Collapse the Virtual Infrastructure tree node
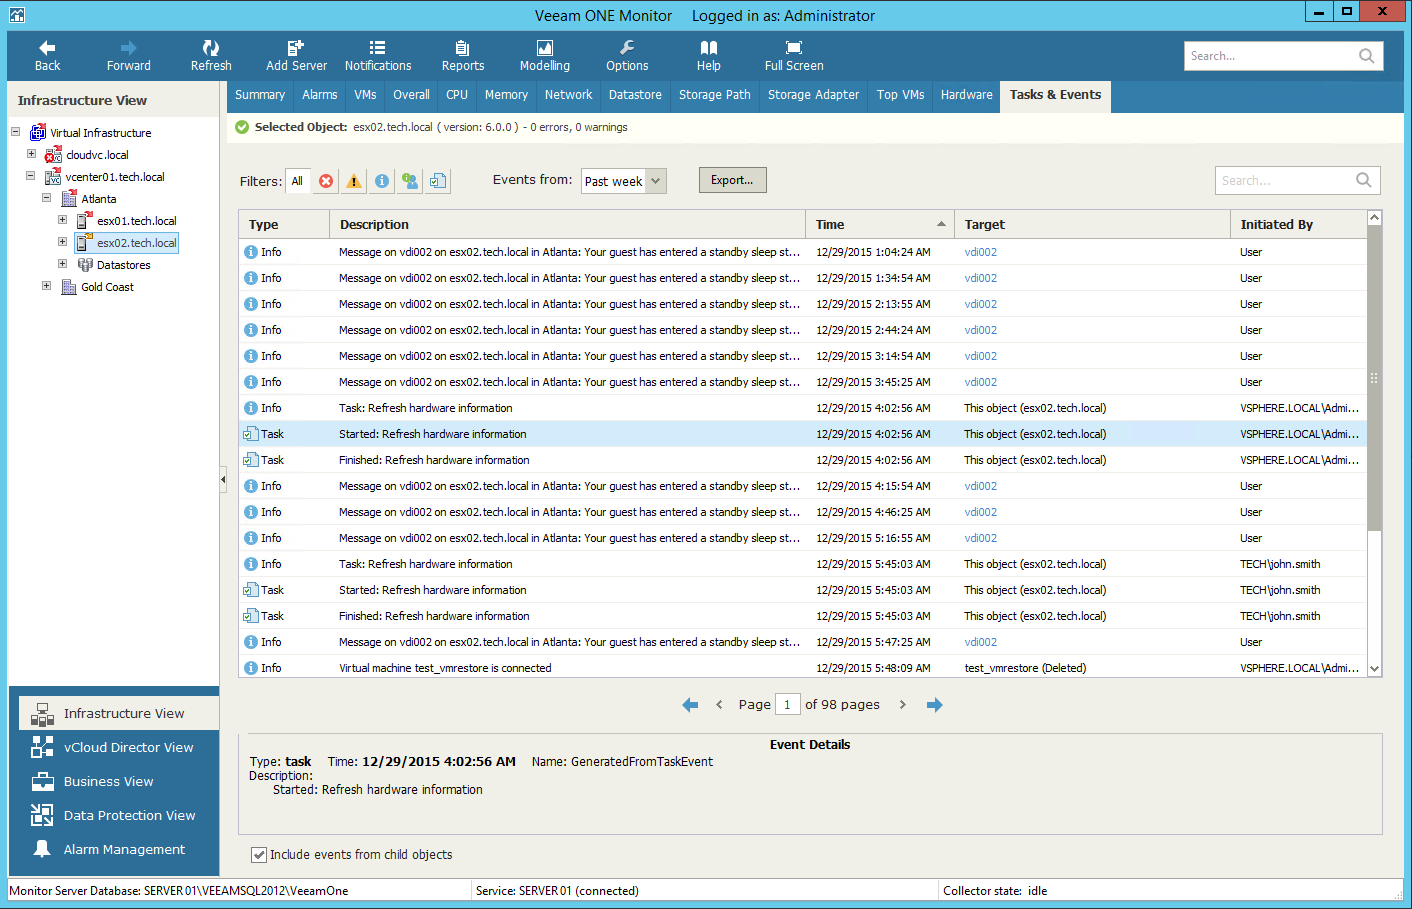1412x909 pixels. [x=16, y=132]
